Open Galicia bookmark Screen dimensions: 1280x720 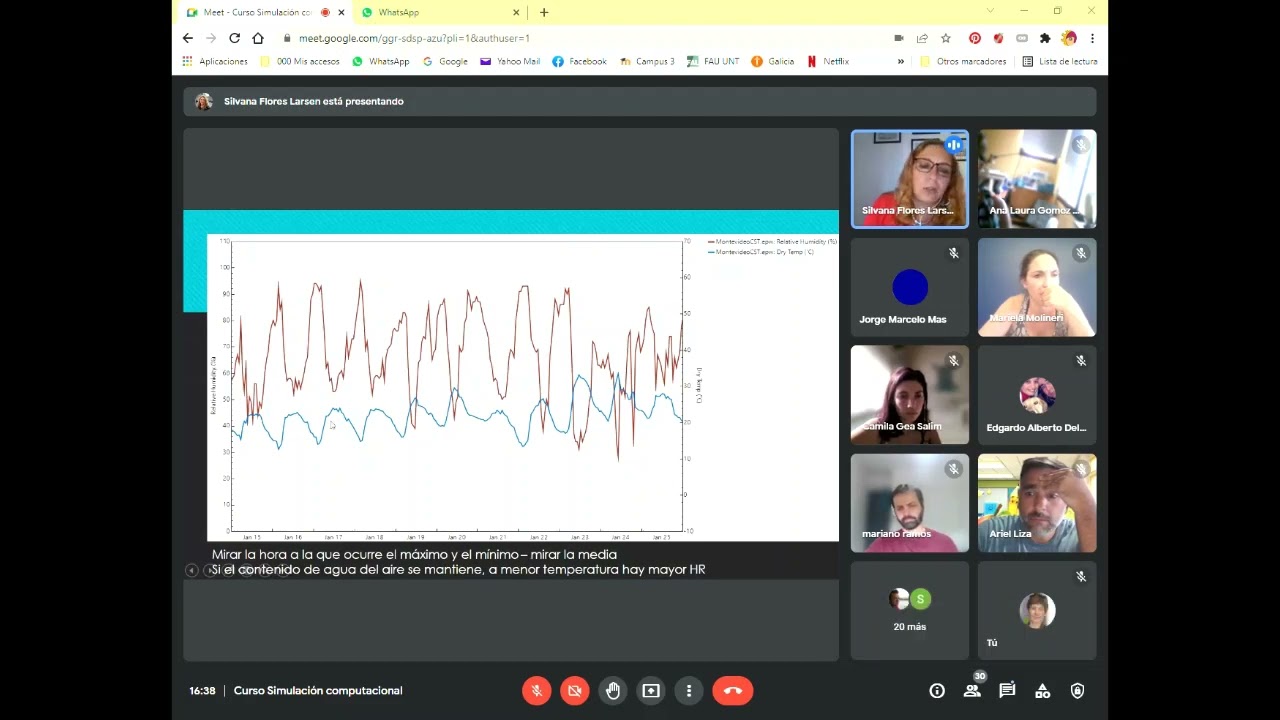pos(772,61)
